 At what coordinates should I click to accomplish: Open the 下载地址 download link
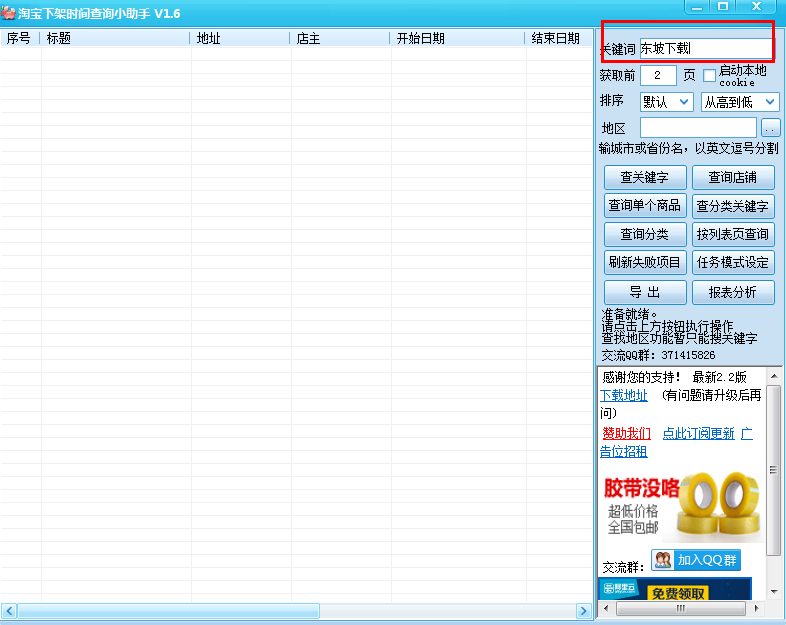tap(624, 395)
